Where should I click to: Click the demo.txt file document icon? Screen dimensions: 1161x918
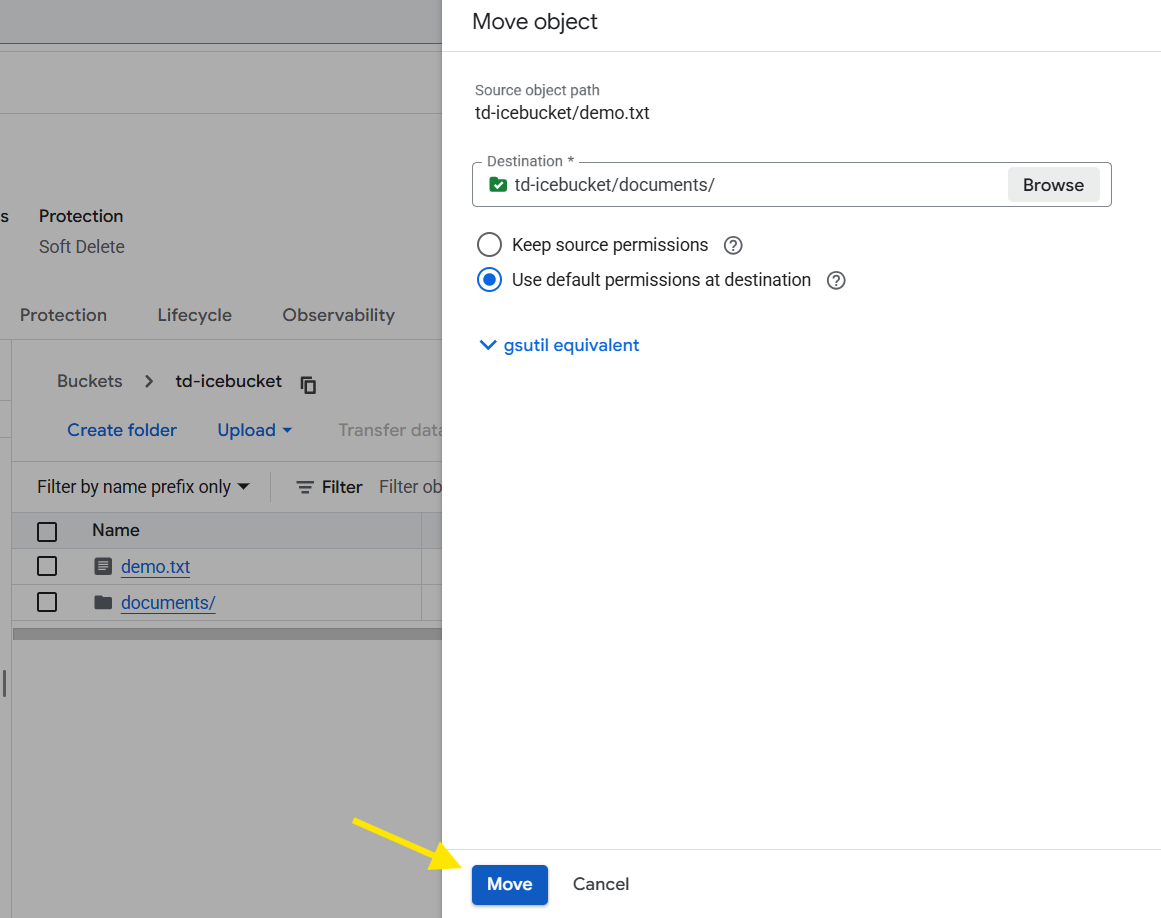click(103, 566)
